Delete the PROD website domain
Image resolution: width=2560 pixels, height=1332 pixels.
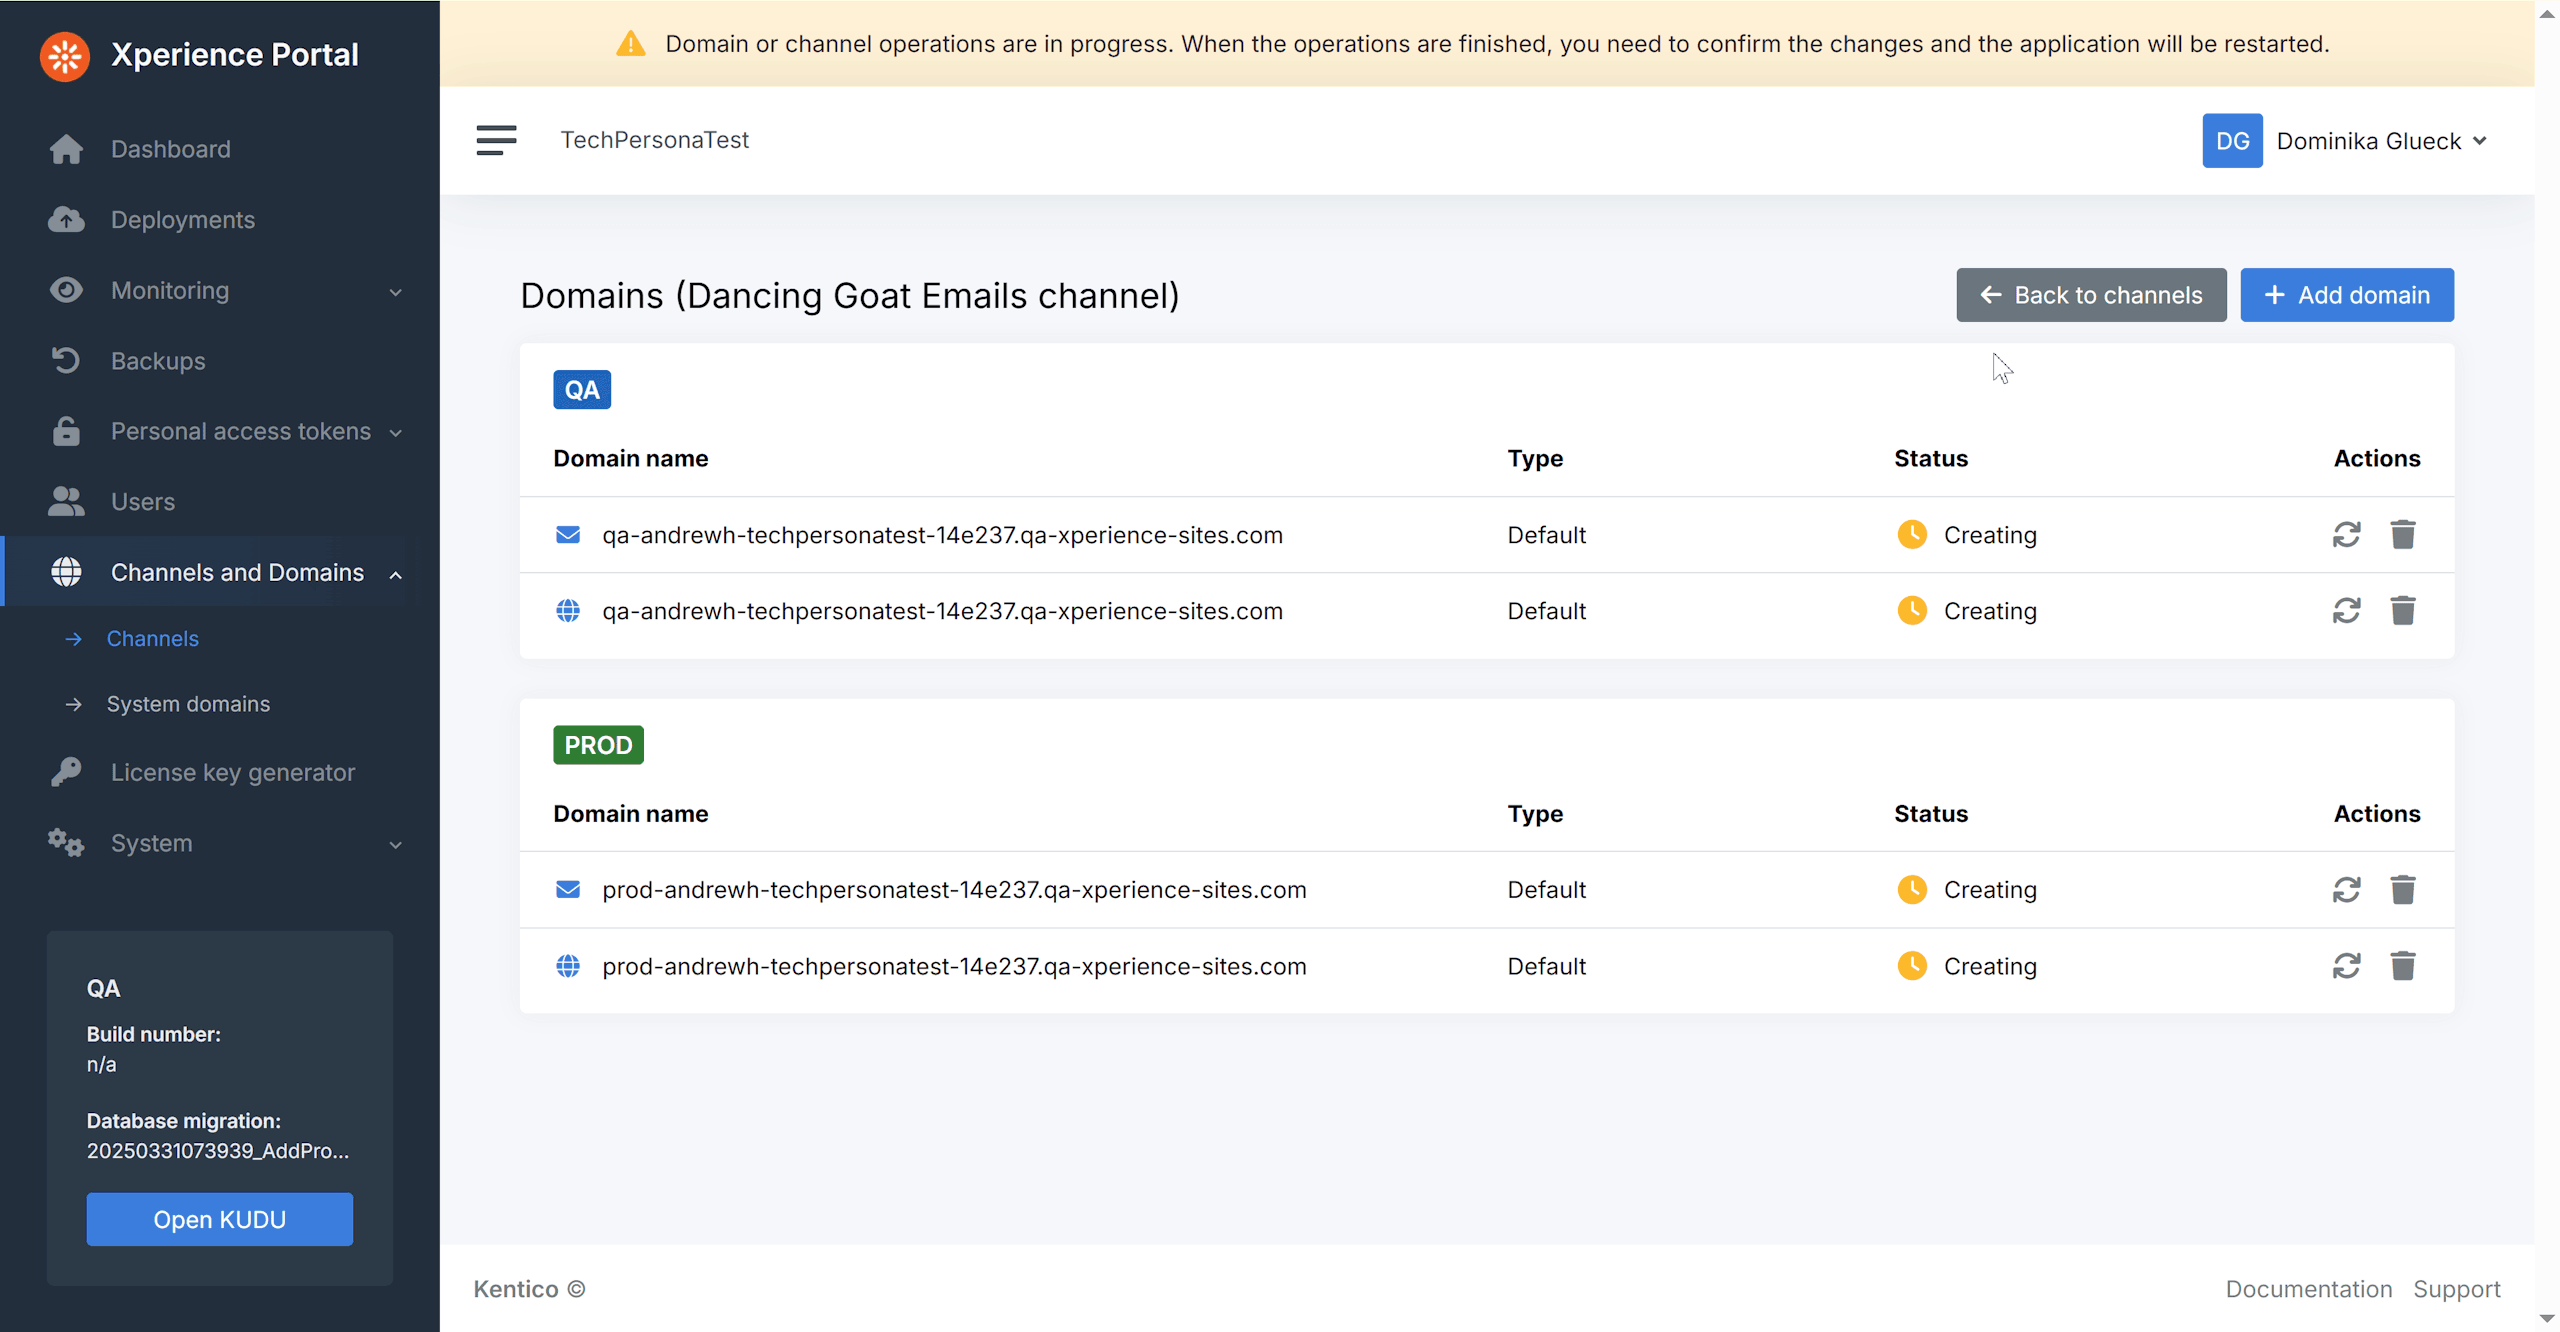tap(2402, 966)
